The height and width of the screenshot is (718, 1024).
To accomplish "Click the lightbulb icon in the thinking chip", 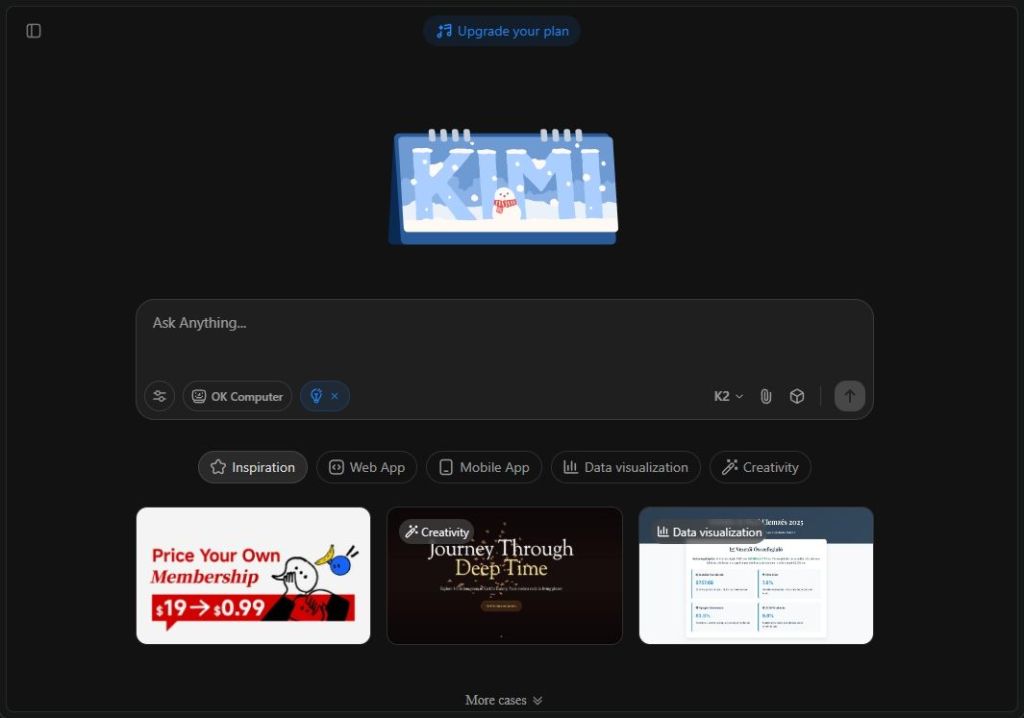I will [314, 396].
